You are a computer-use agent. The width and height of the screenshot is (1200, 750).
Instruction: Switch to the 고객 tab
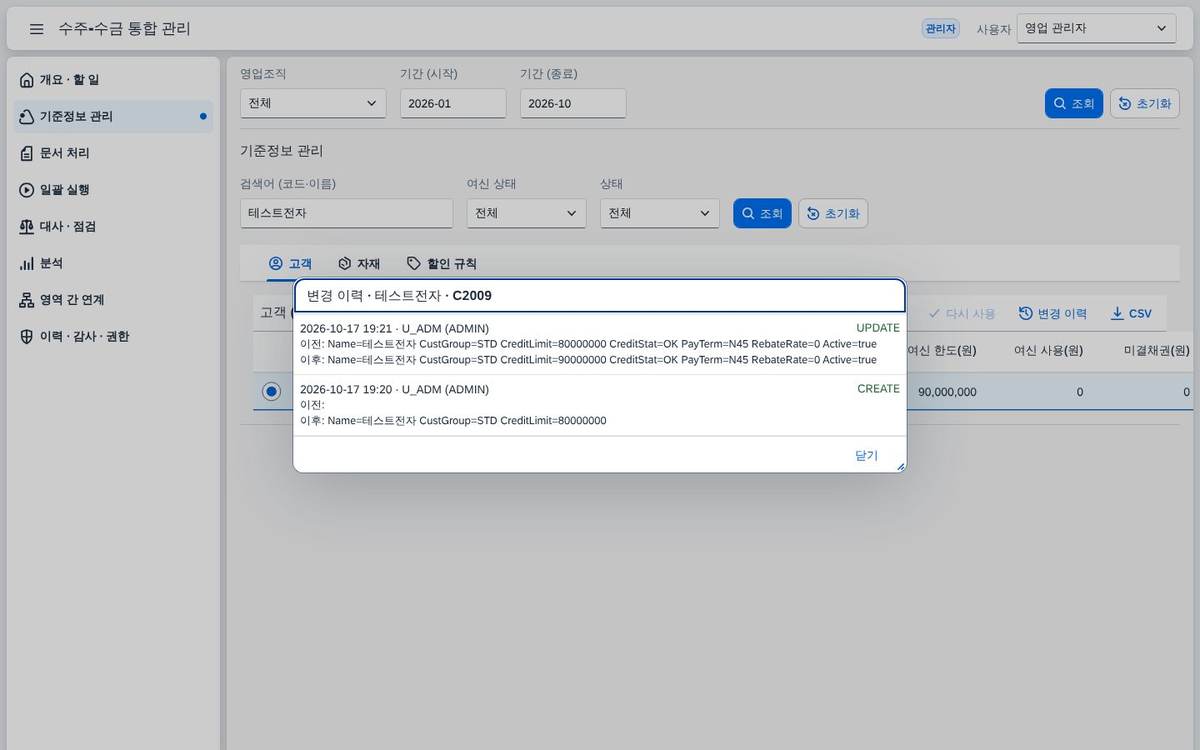290,264
